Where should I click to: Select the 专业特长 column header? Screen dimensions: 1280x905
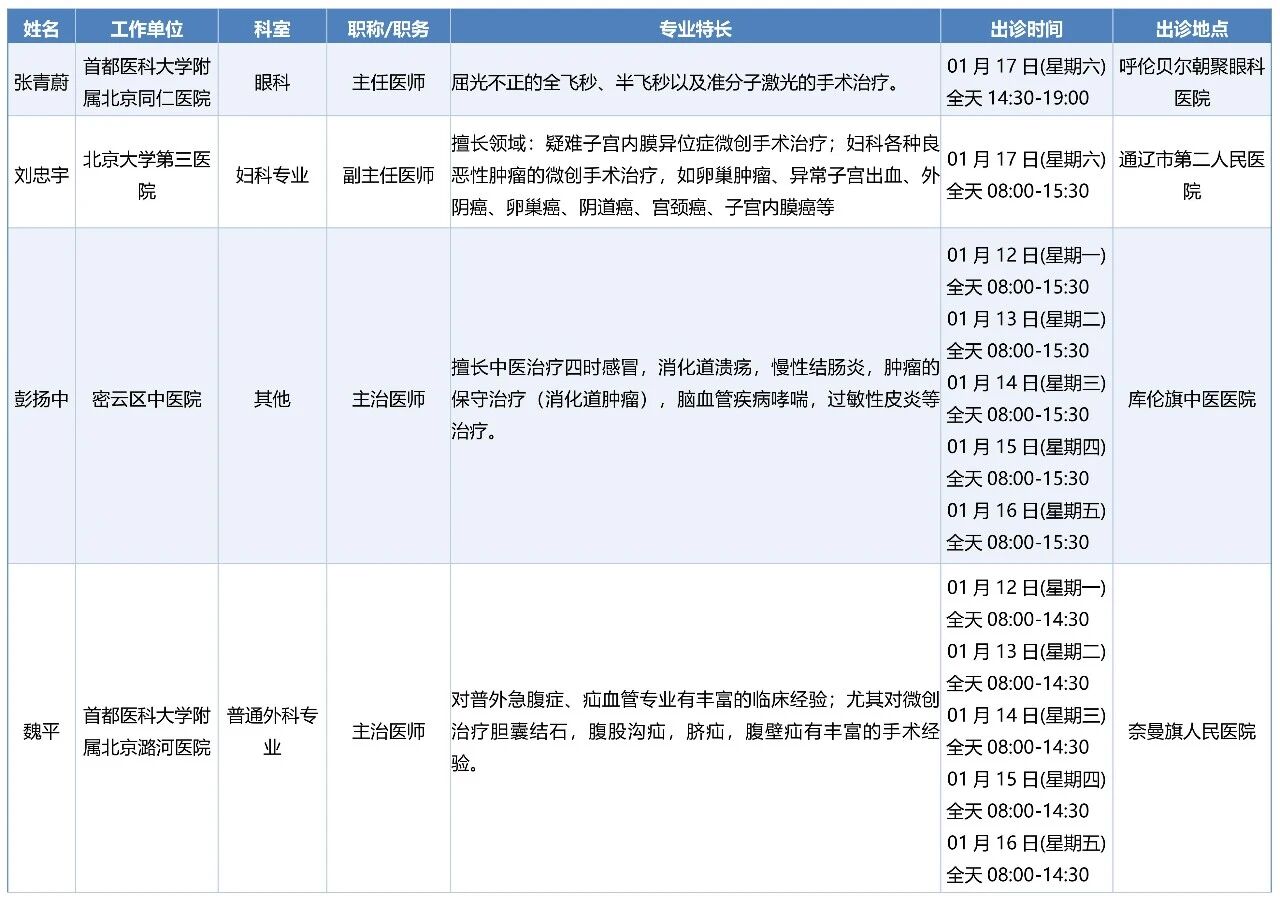point(695,29)
